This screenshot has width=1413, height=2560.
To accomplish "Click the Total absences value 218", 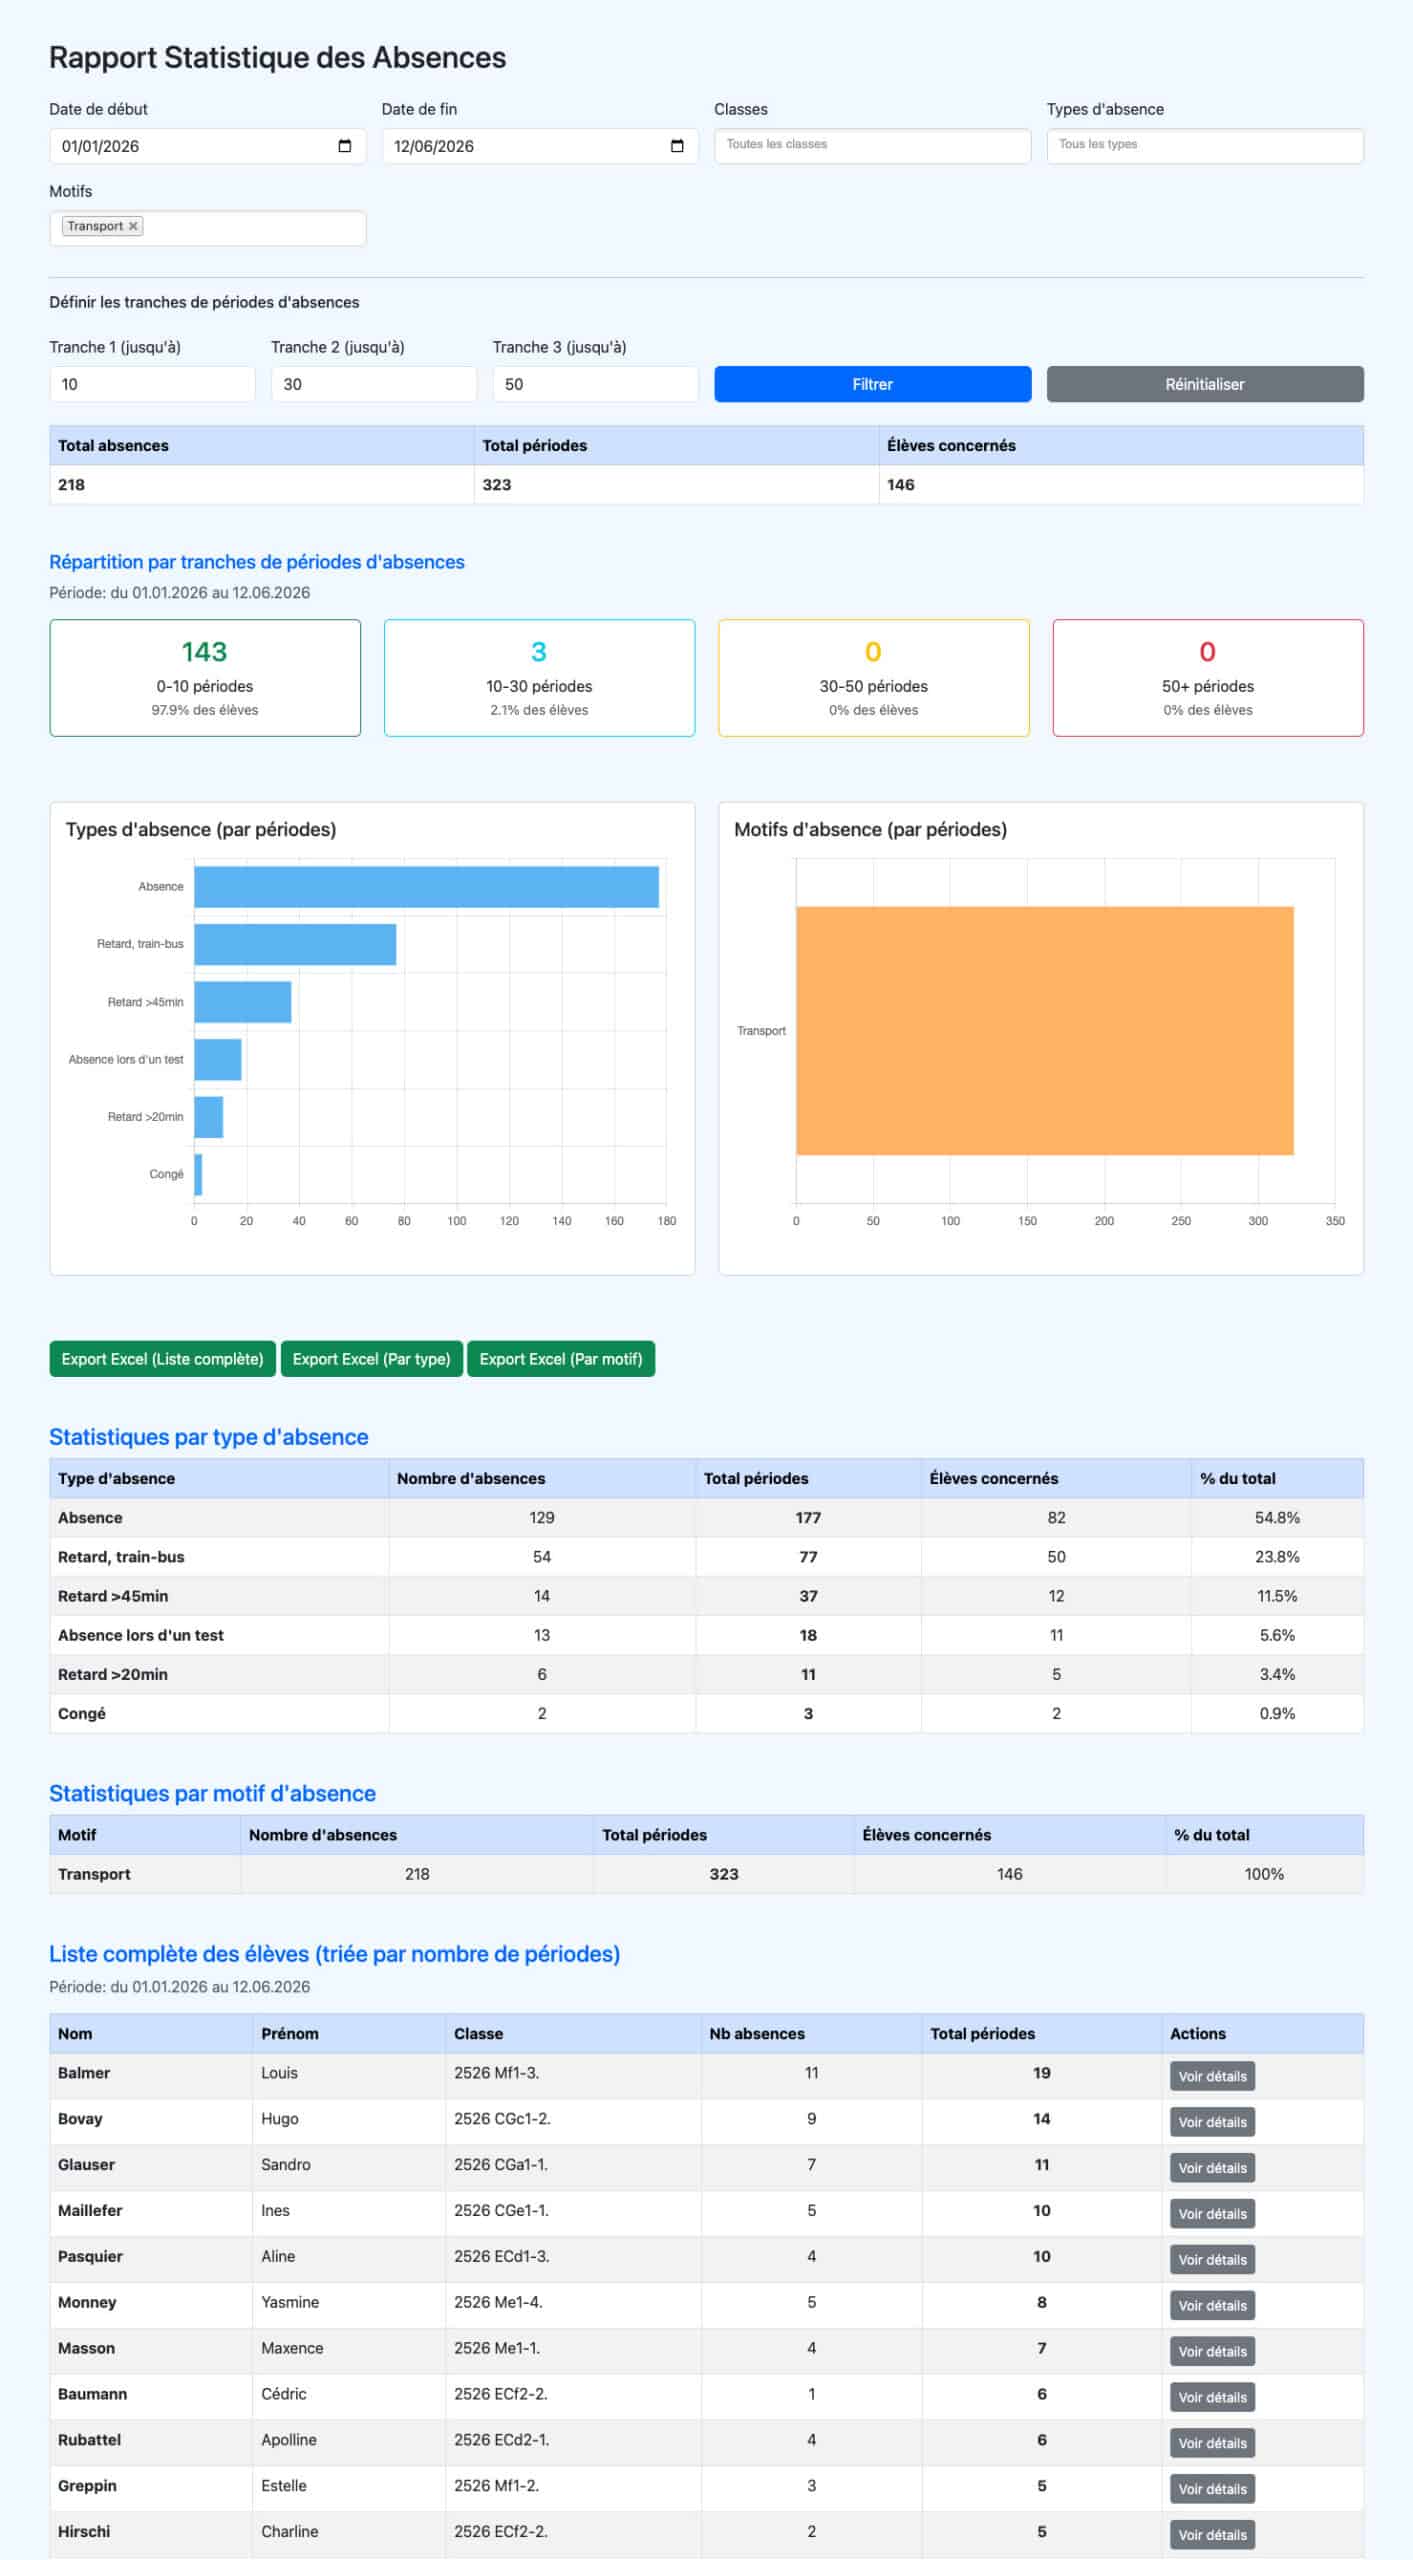I will pos(71,485).
